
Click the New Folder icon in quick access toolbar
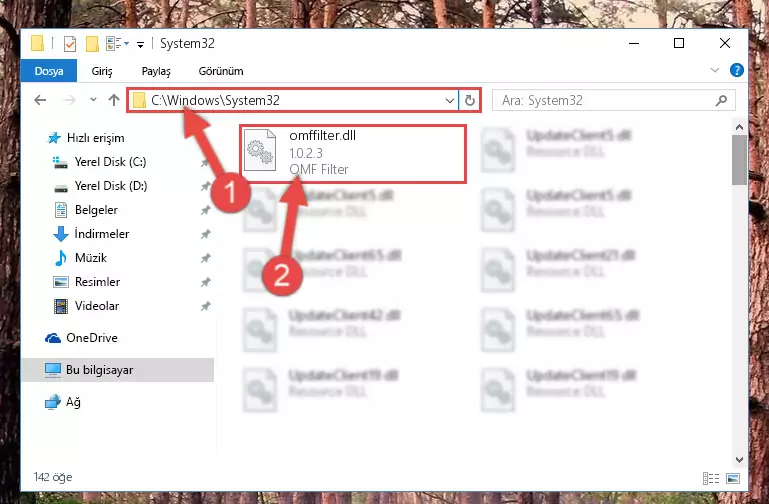pos(92,44)
